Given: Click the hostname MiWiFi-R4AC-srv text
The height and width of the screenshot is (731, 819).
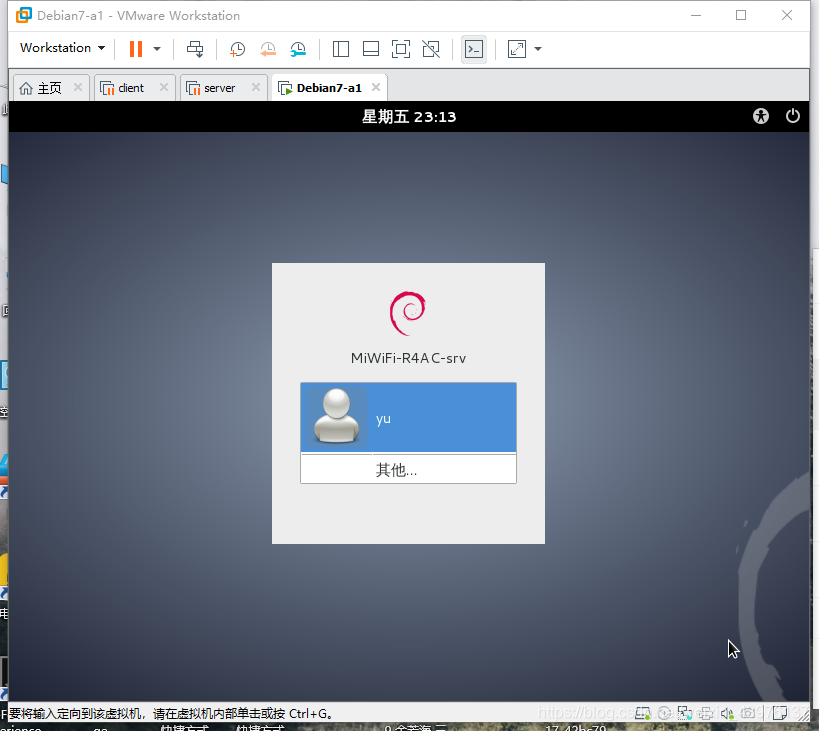Looking at the screenshot, I should pyautogui.click(x=408, y=358).
